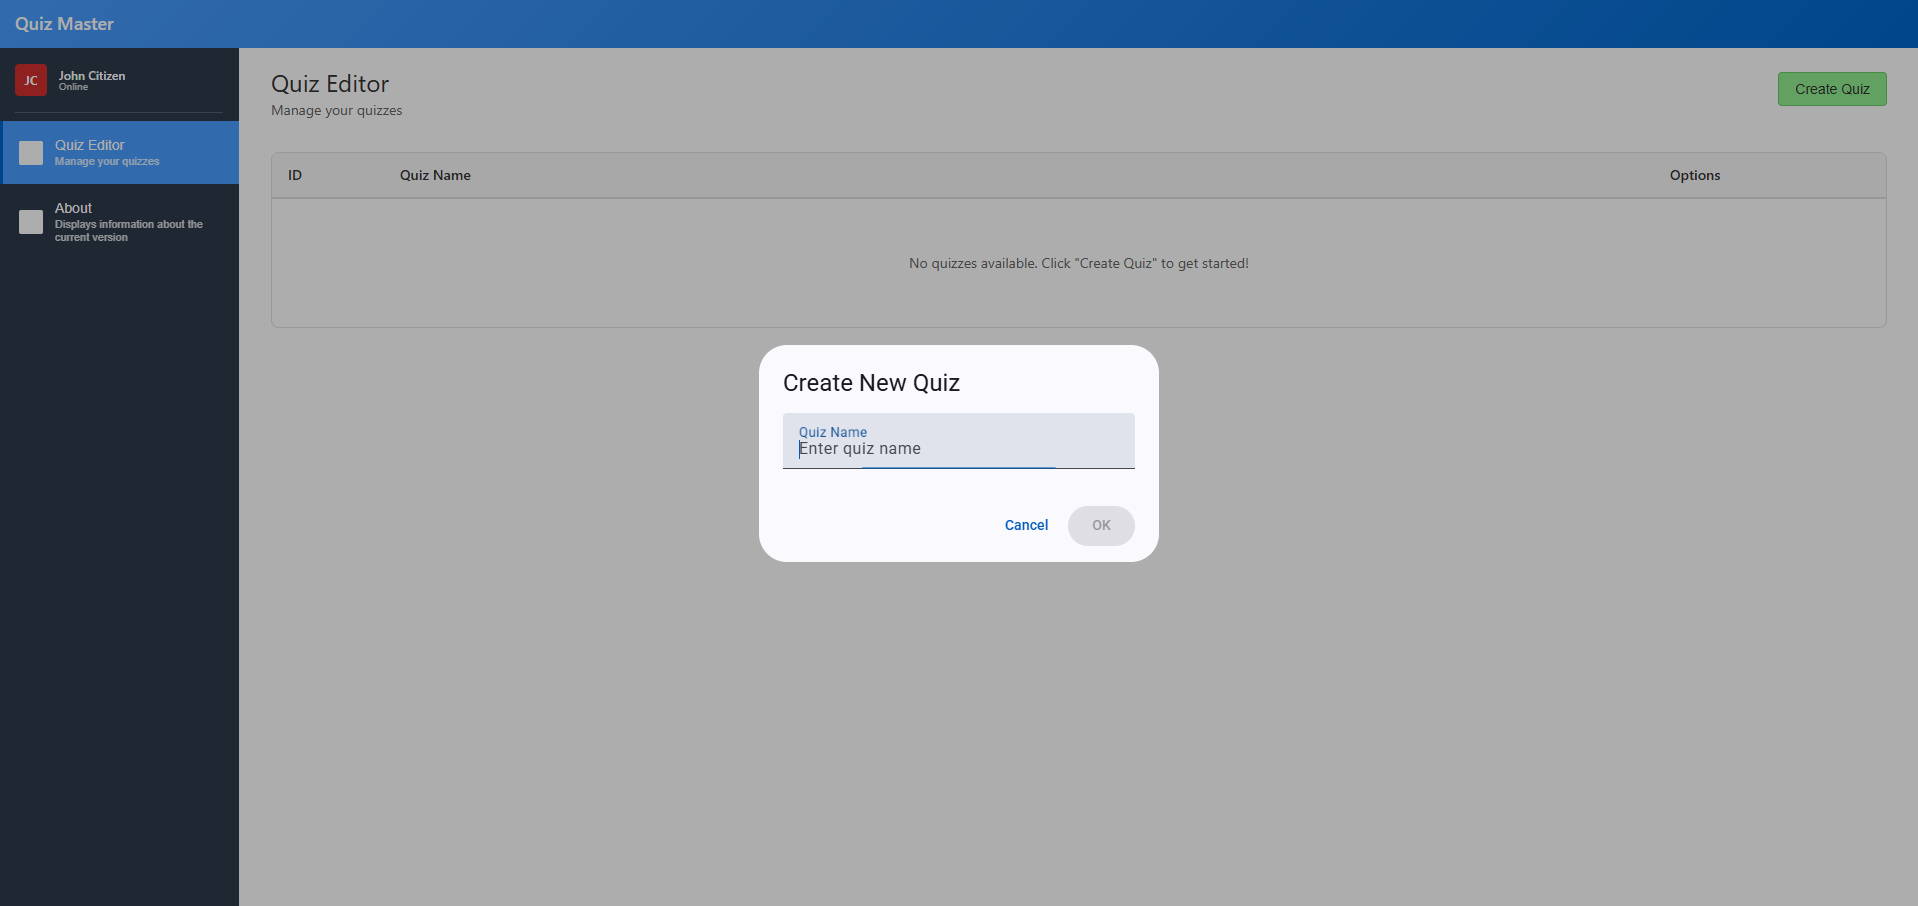Open the Quiz Editor menu item

coord(90,145)
